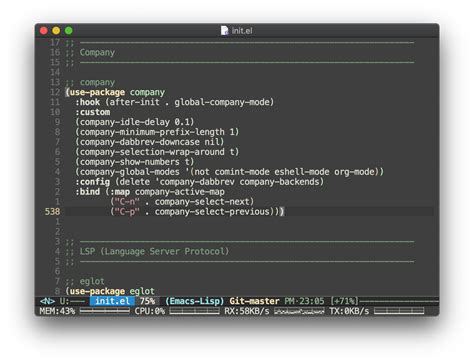Click company-dabbrev-downcase nil line
The width and height of the screenshot is (474, 362).
coord(150,142)
